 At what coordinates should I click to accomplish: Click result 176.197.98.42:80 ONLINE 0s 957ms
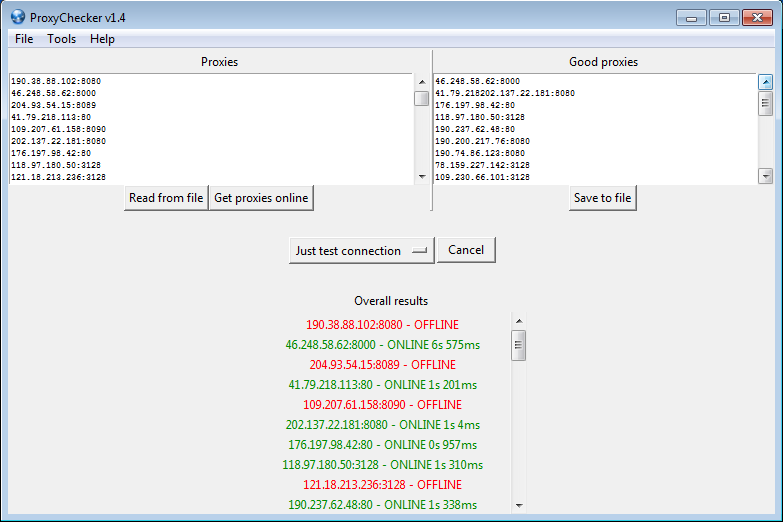[x=383, y=445]
